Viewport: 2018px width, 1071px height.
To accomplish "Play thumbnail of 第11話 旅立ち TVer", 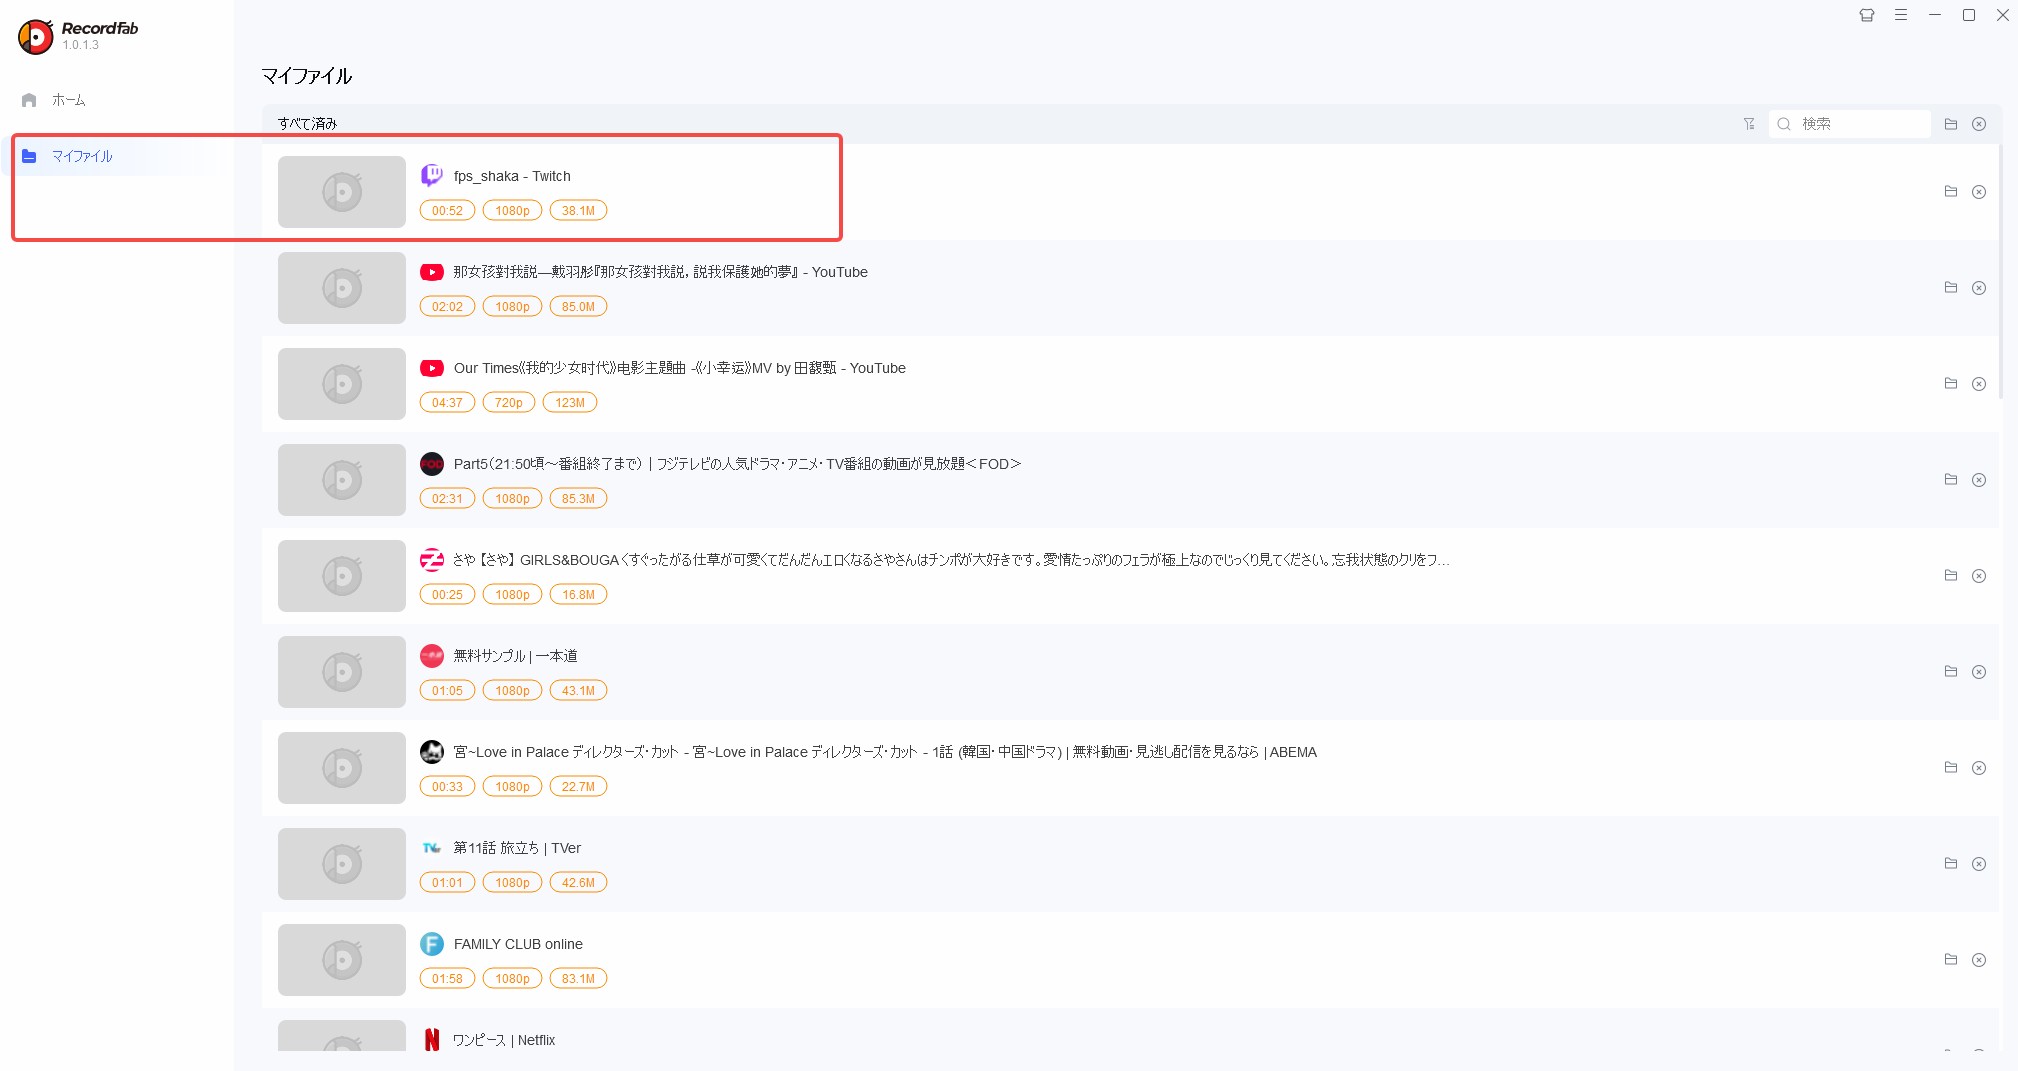I will coord(342,864).
